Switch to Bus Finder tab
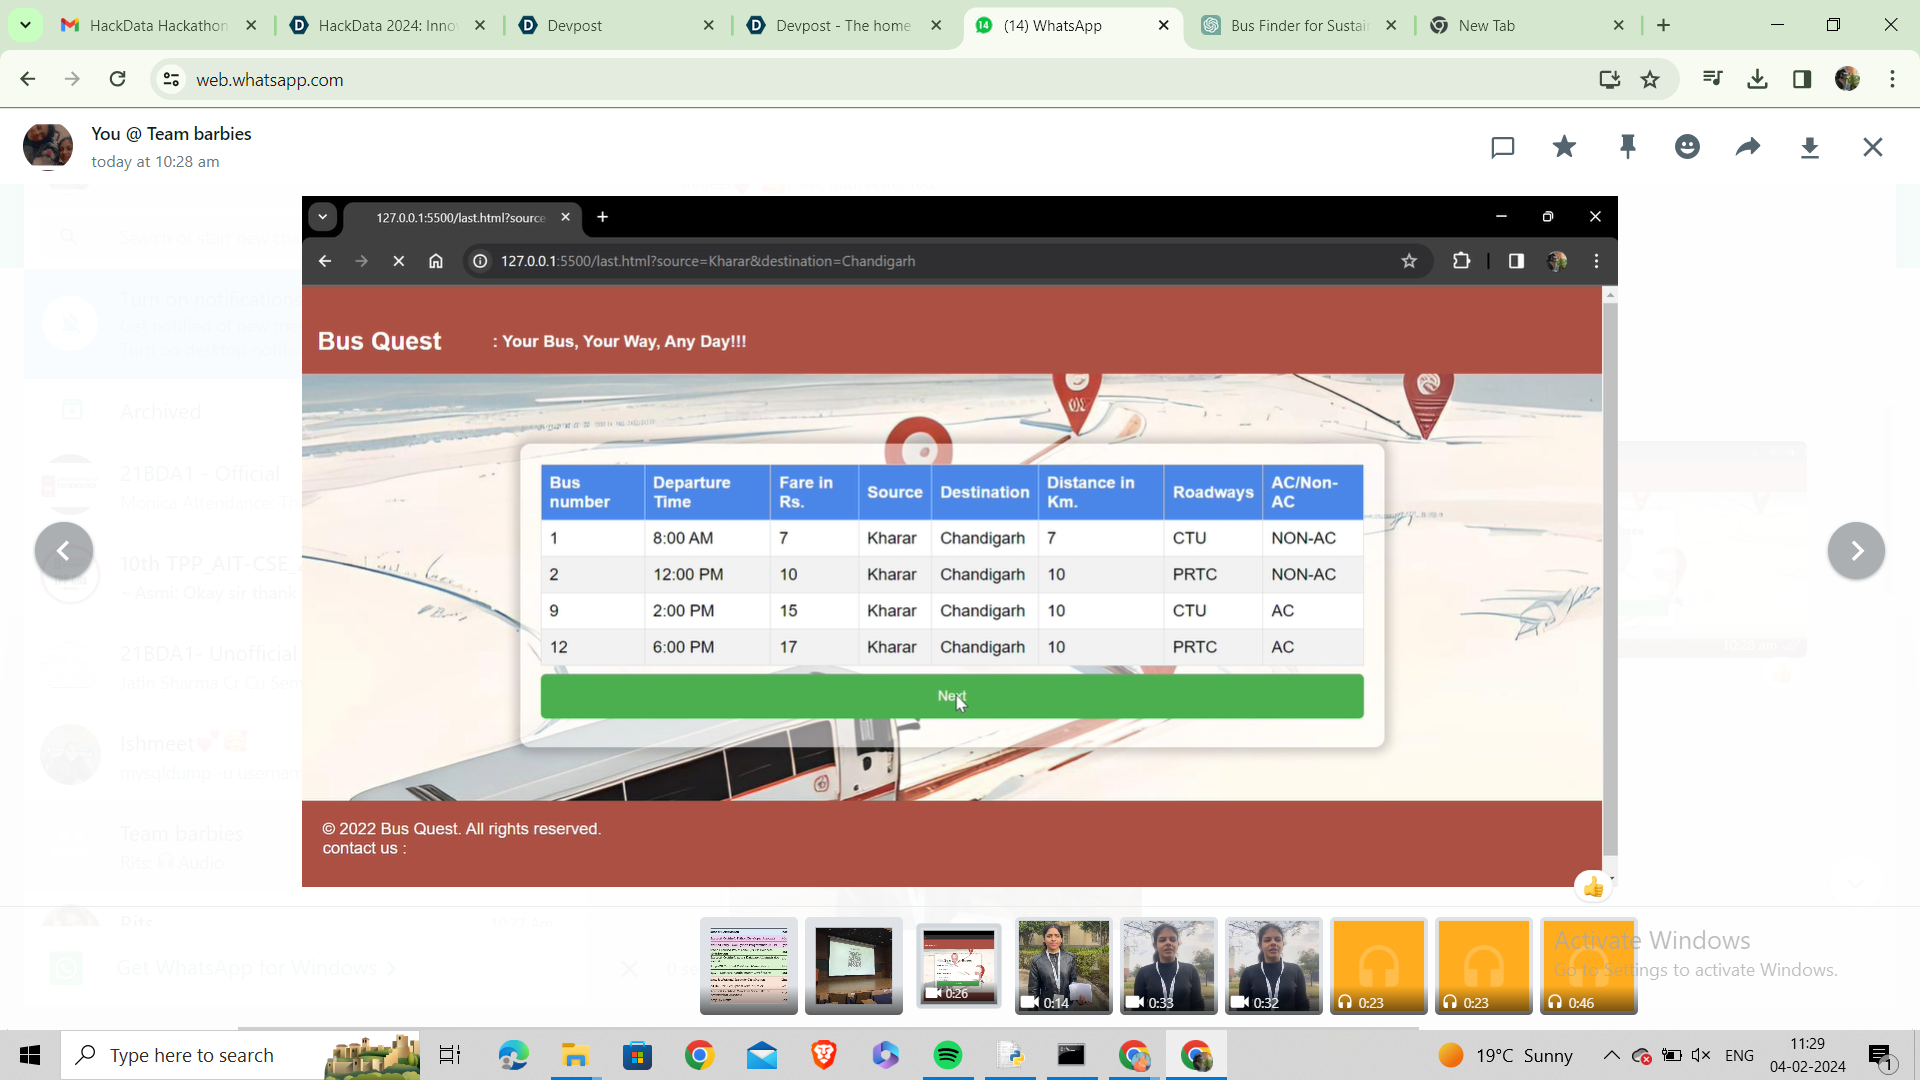This screenshot has width=1920, height=1080. [x=1298, y=26]
